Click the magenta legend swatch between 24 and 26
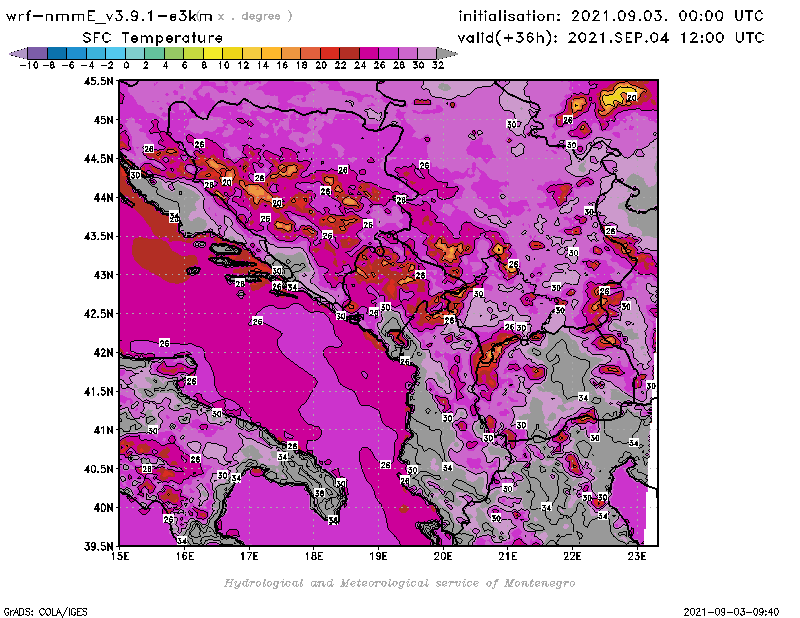 pyautogui.click(x=369, y=53)
